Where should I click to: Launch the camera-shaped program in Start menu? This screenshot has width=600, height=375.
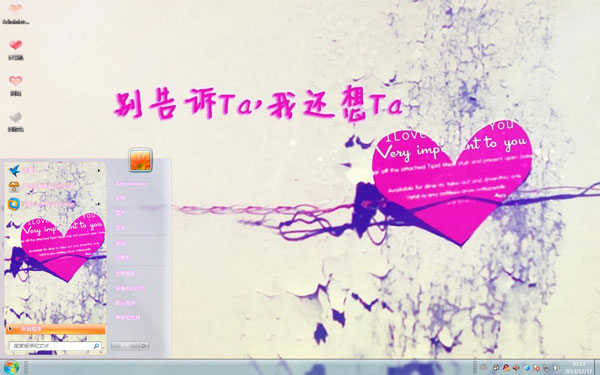(15, 187)
